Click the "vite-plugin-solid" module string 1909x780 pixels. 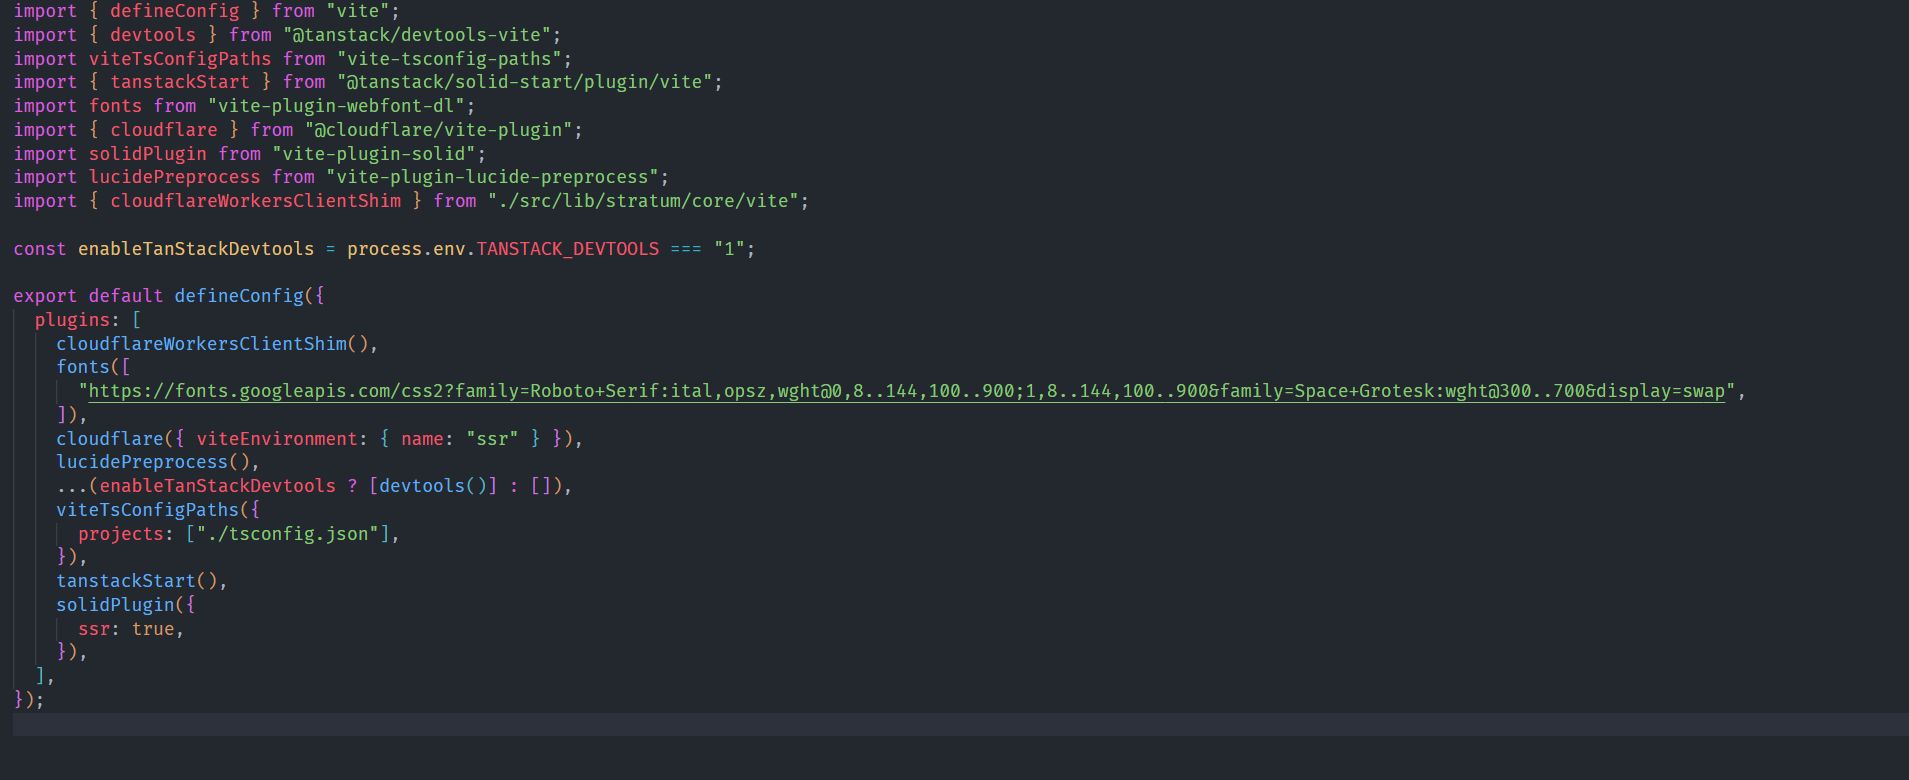[374, 154]
